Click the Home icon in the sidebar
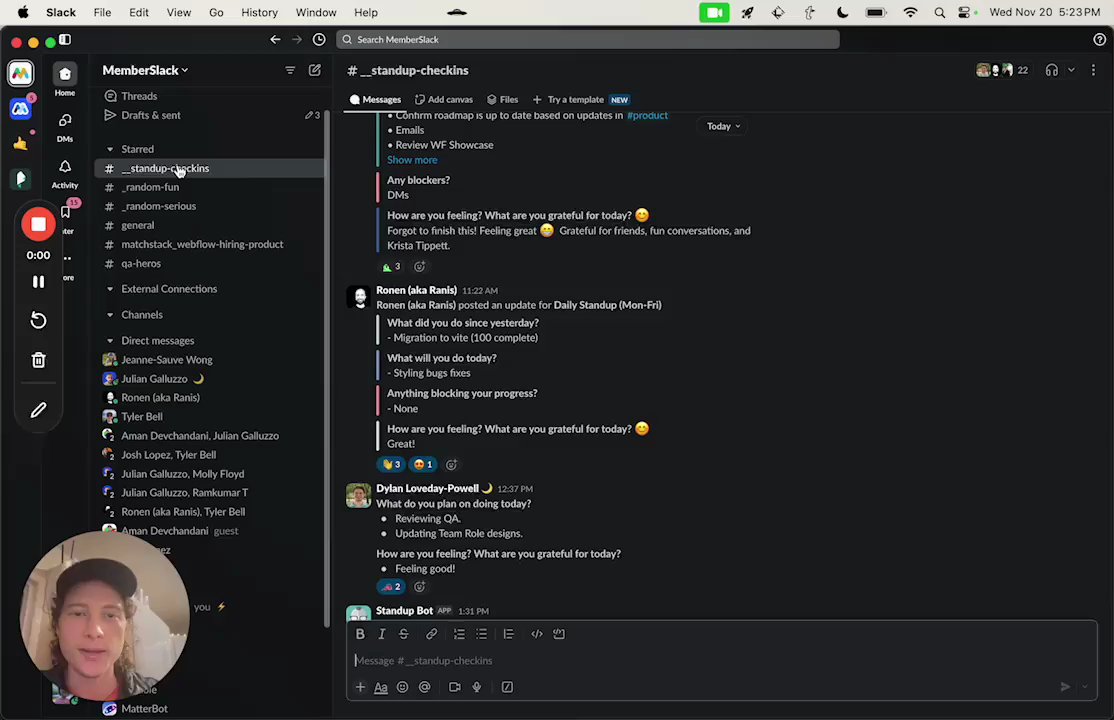Image resolution: width=1114 pixels, height=720 pixels. tap(65, 74)
